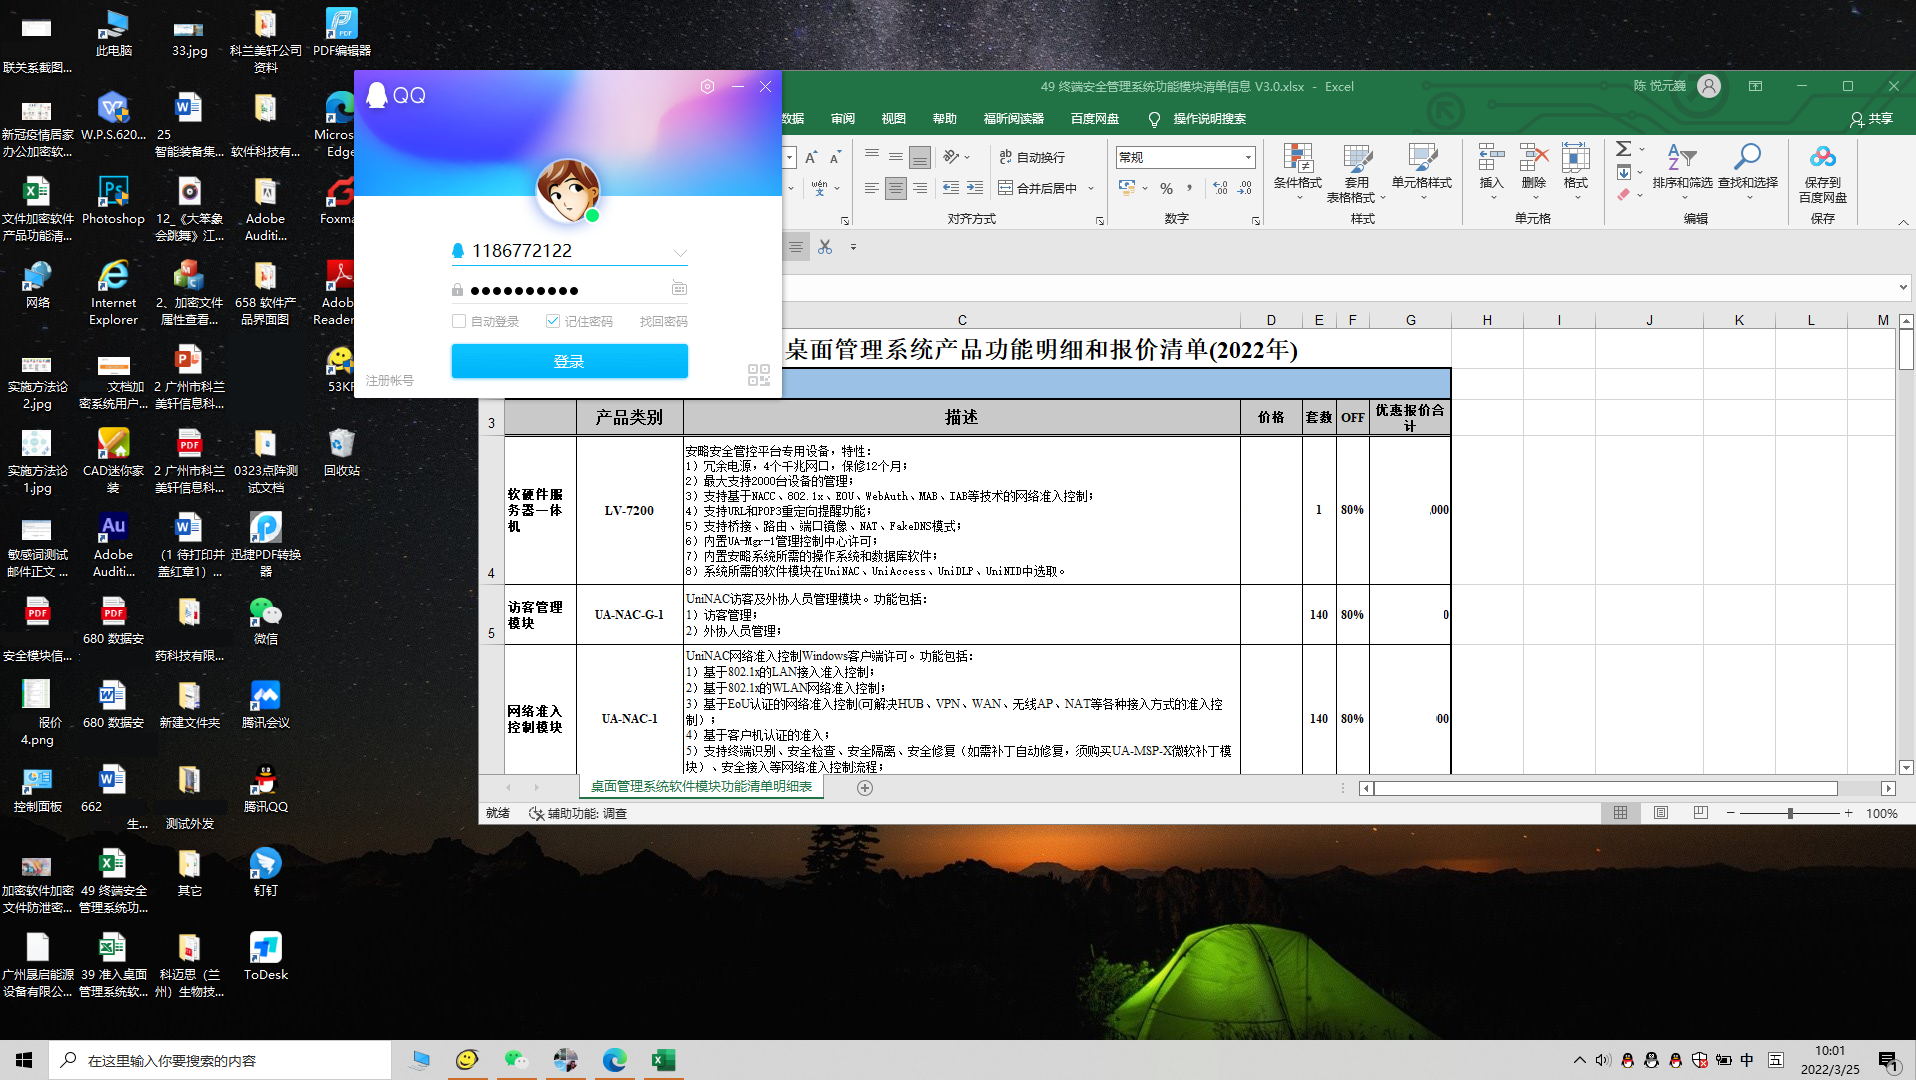Open the Help ribbon tab

click(x=944, y=118)
